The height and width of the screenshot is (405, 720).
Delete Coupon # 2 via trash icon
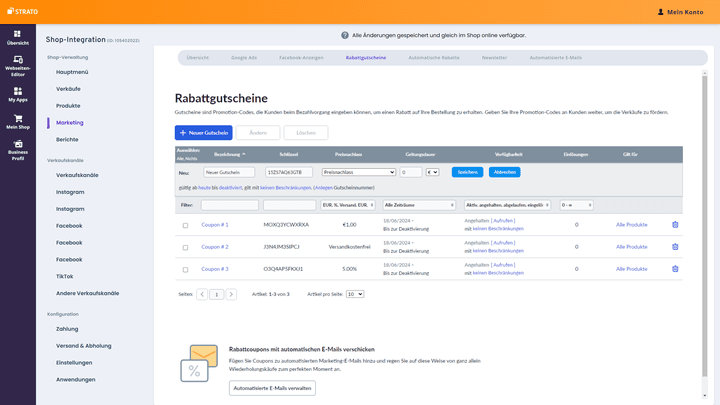coord(675,247)
